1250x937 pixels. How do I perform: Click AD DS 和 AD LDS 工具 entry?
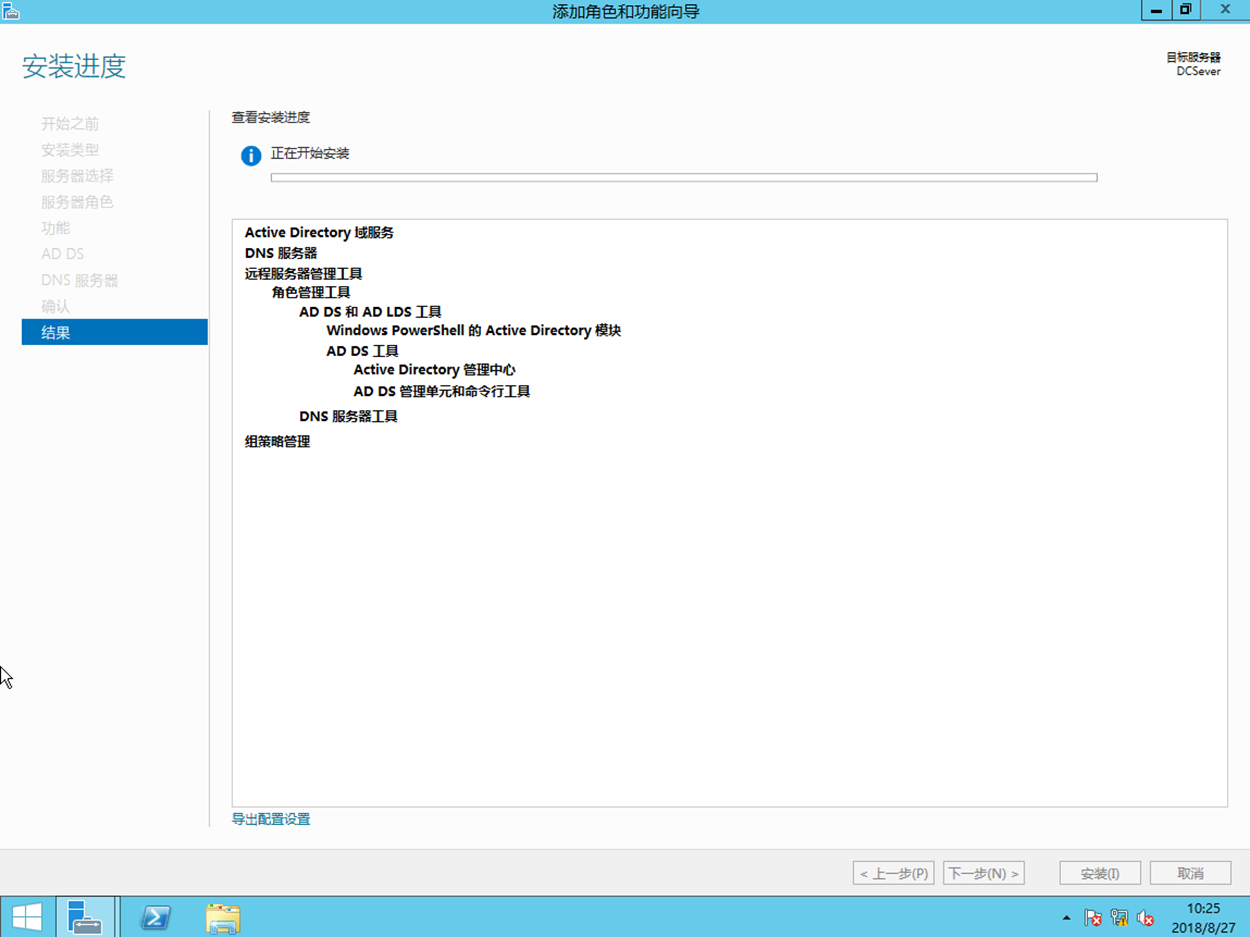pos(370,312)
